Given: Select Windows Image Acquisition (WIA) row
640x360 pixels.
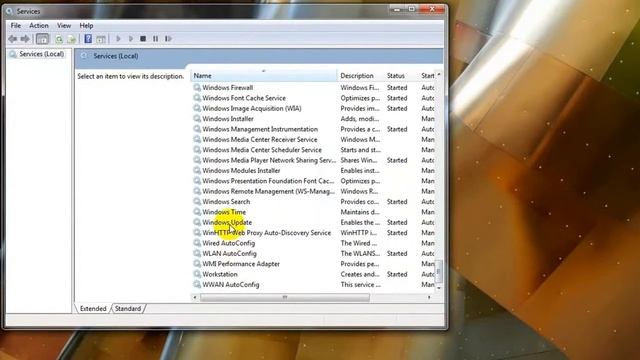Looking at the screenshot, I should 251,109.
